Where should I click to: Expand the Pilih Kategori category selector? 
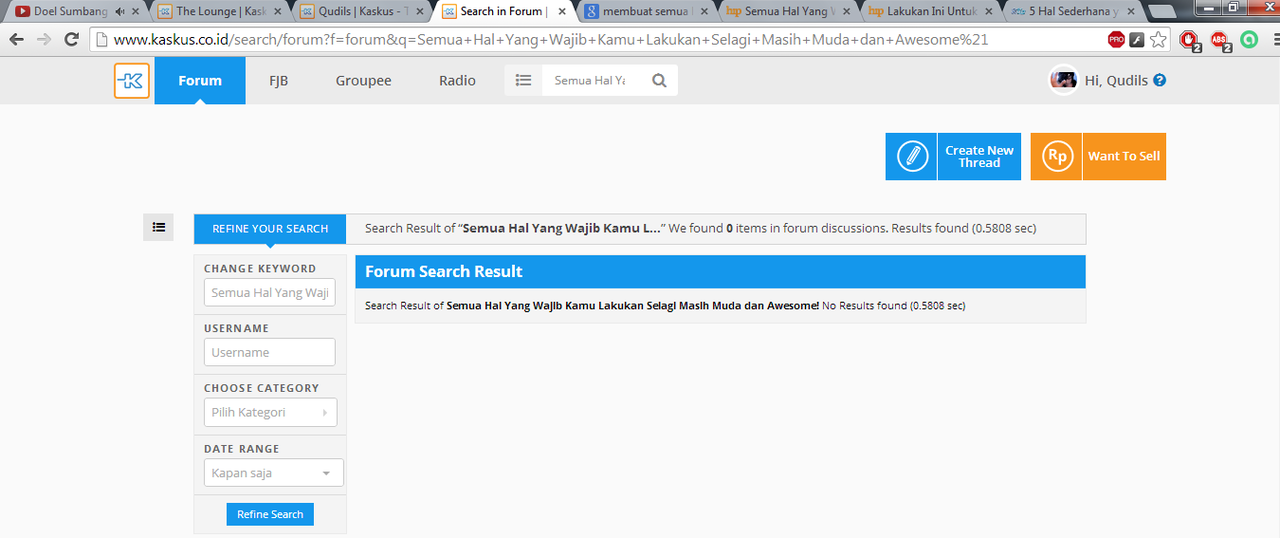[x=270, y=412]
